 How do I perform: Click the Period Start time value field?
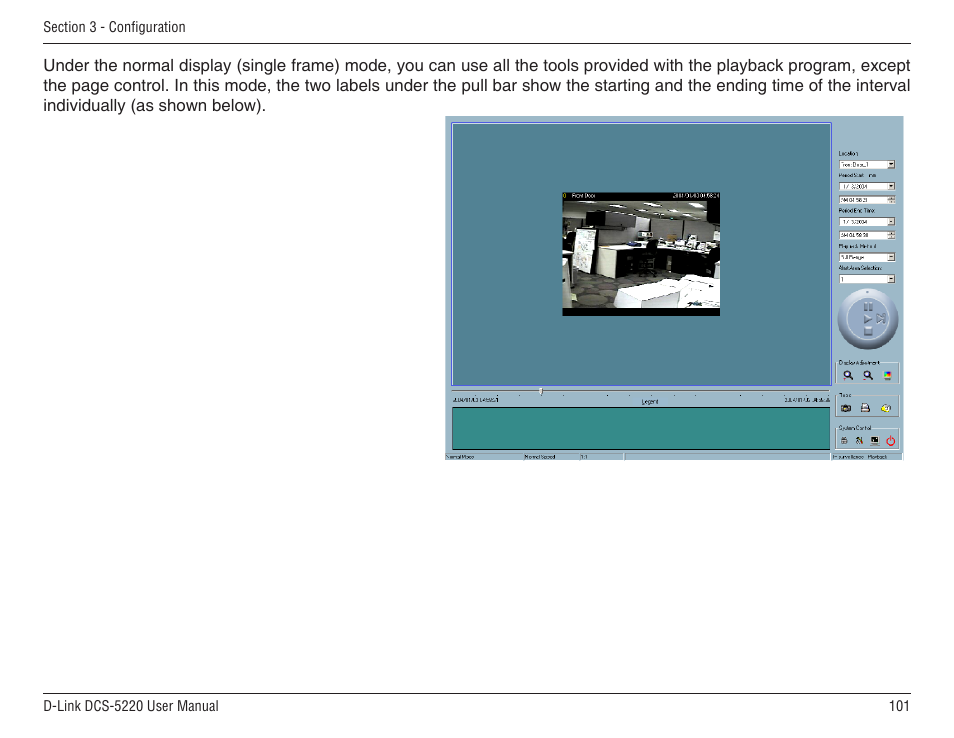(x=863, y=200)
